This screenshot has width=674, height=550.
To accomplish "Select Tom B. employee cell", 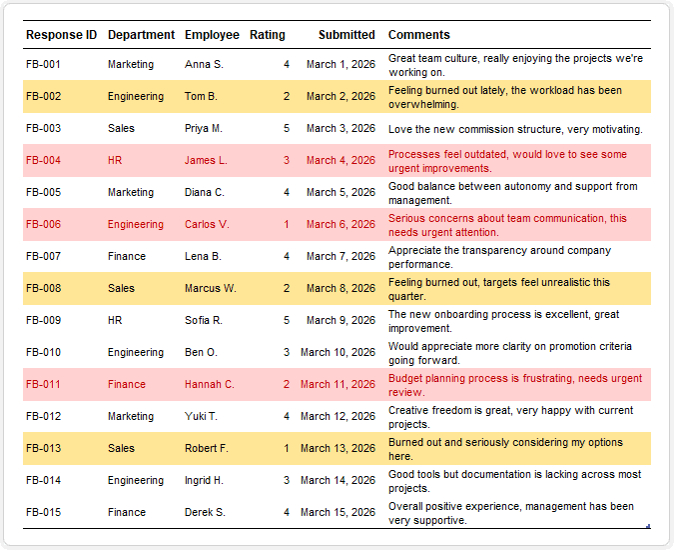I will (201, 96).
